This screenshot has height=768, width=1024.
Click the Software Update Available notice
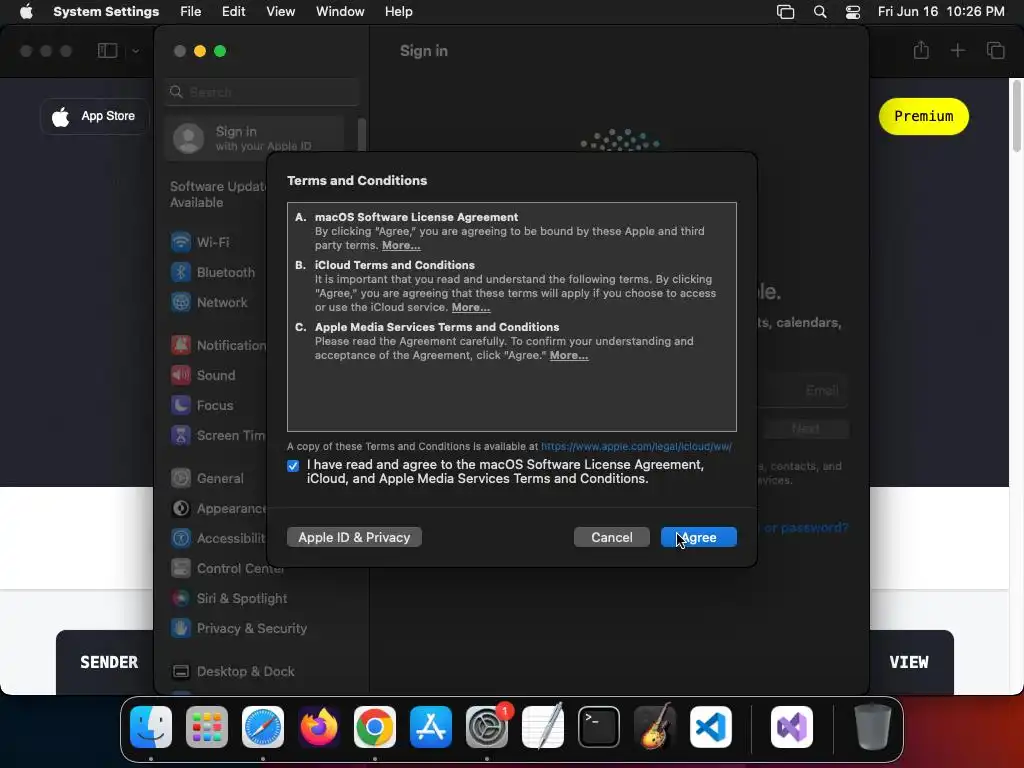[217, 194]
